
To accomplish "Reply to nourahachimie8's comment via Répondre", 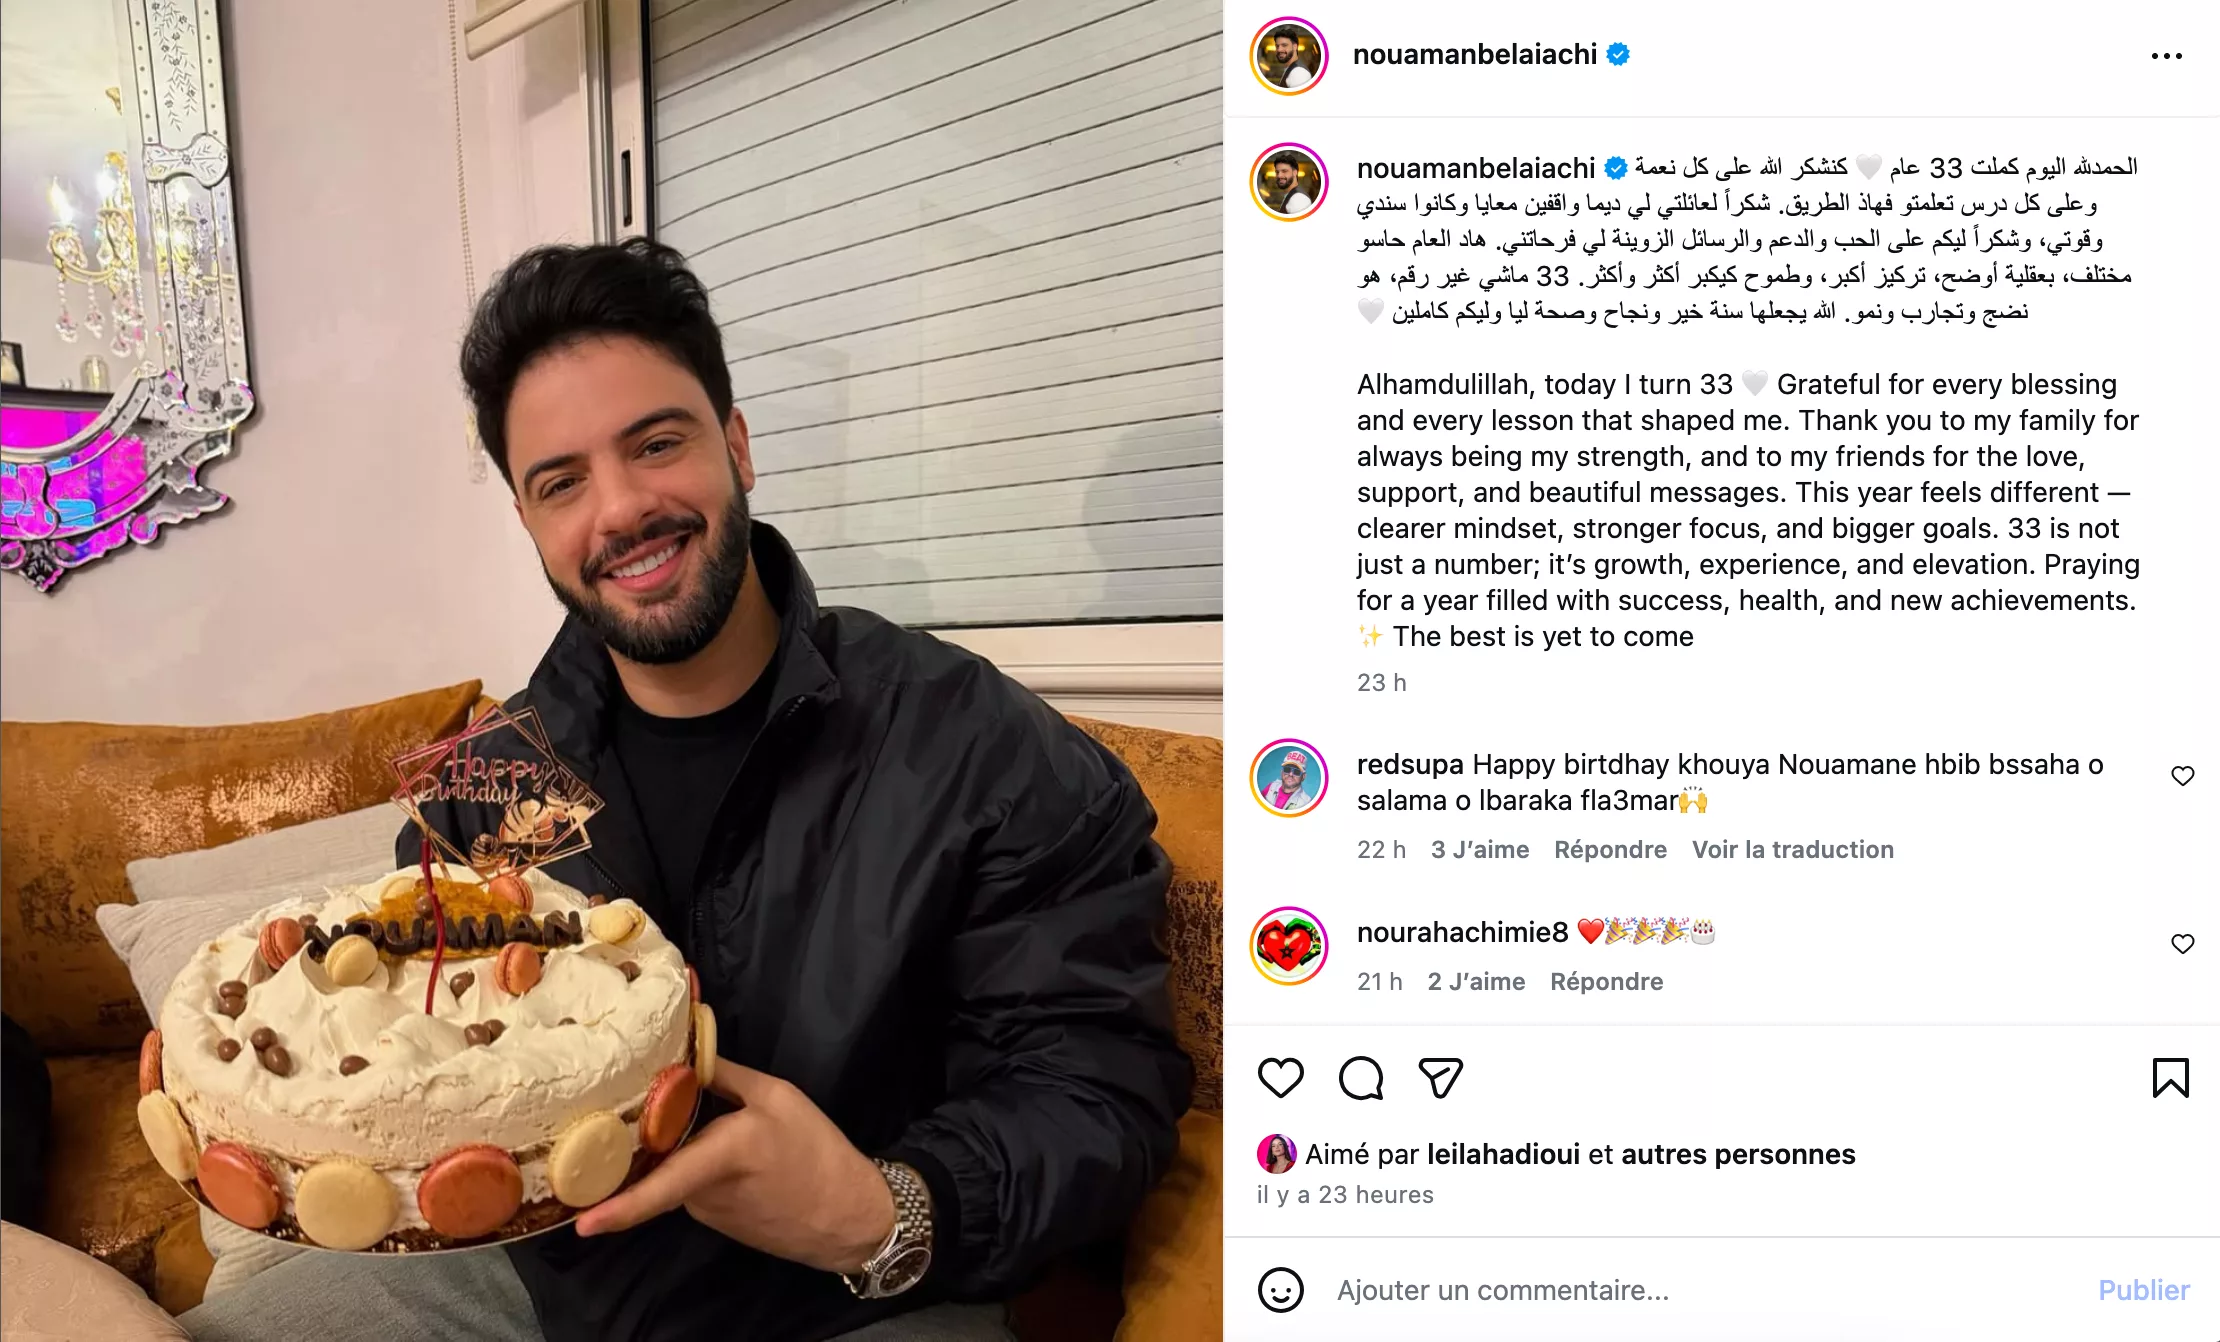I will pos(1607,982).
